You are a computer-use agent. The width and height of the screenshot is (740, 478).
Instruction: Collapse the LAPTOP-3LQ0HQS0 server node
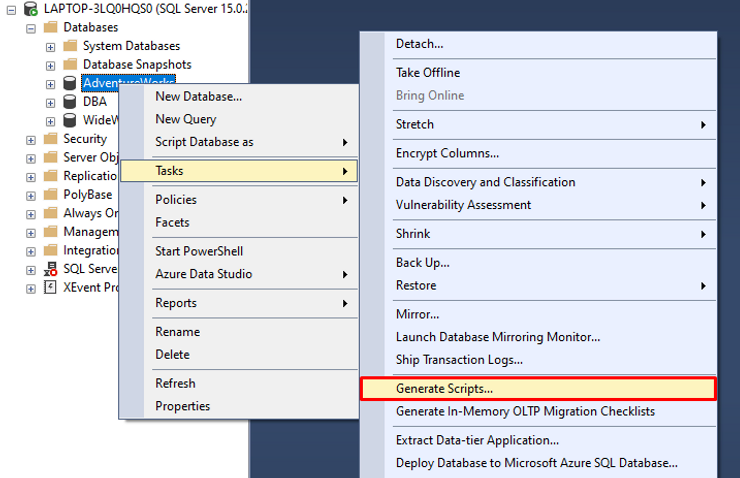11,10
